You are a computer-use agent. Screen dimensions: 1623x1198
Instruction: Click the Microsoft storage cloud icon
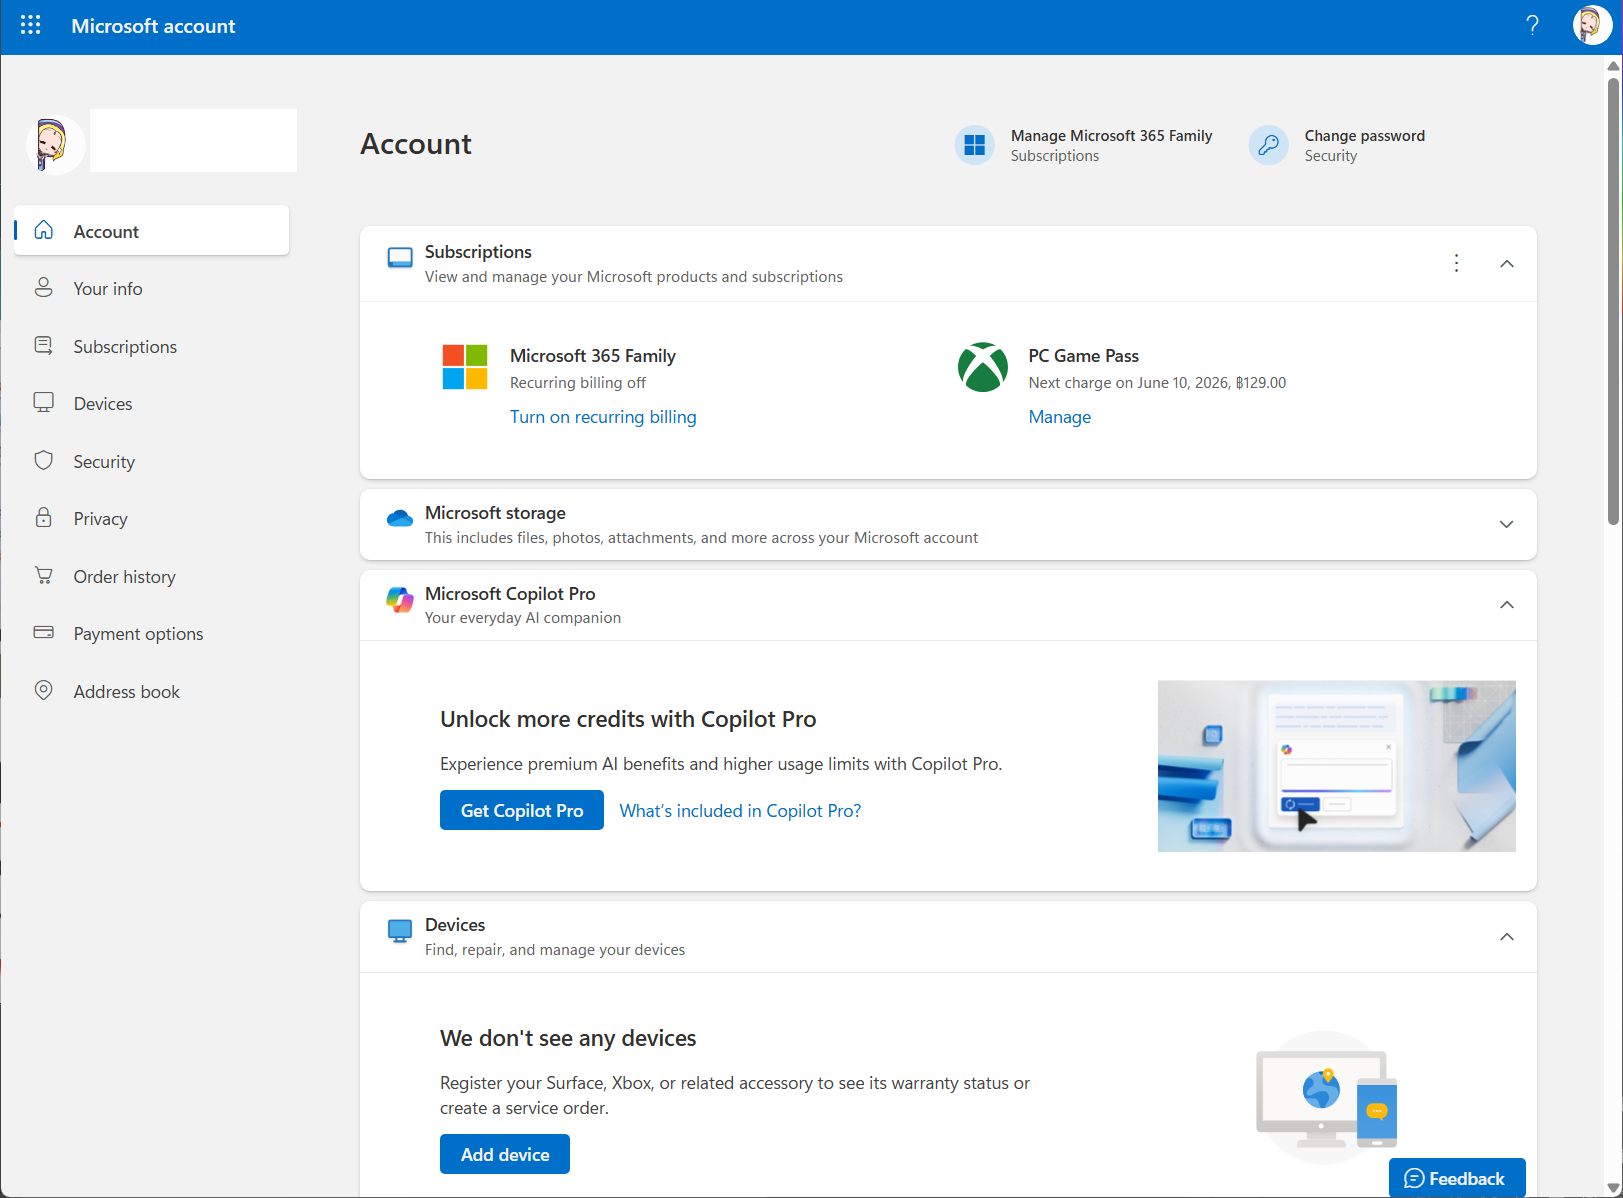400,518
